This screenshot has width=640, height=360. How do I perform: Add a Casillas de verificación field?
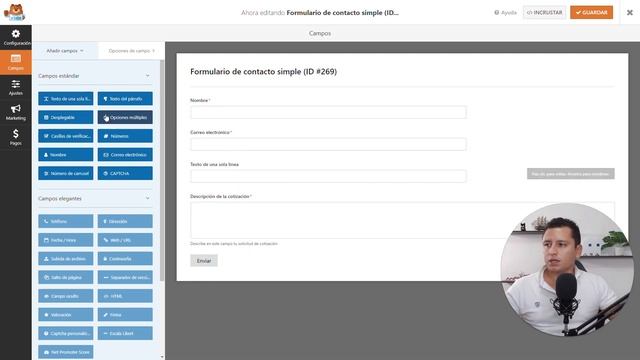66,136
